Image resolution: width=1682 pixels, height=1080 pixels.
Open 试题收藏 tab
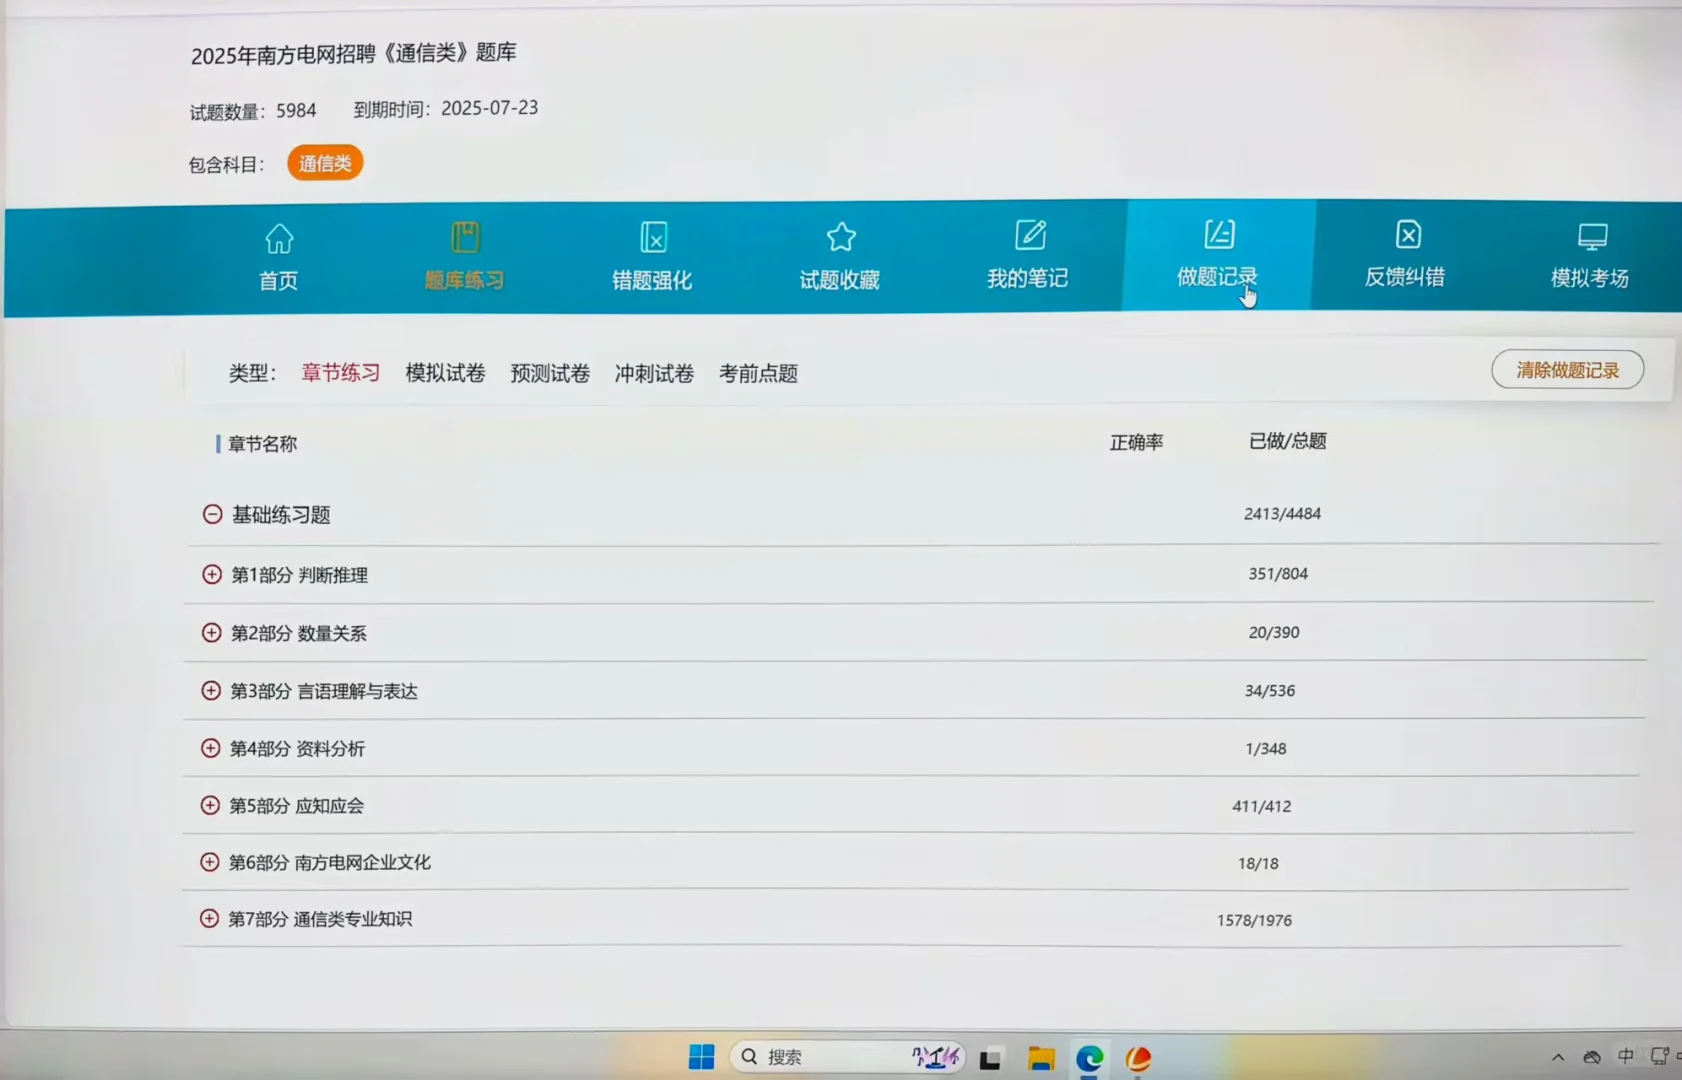[840, 258]
